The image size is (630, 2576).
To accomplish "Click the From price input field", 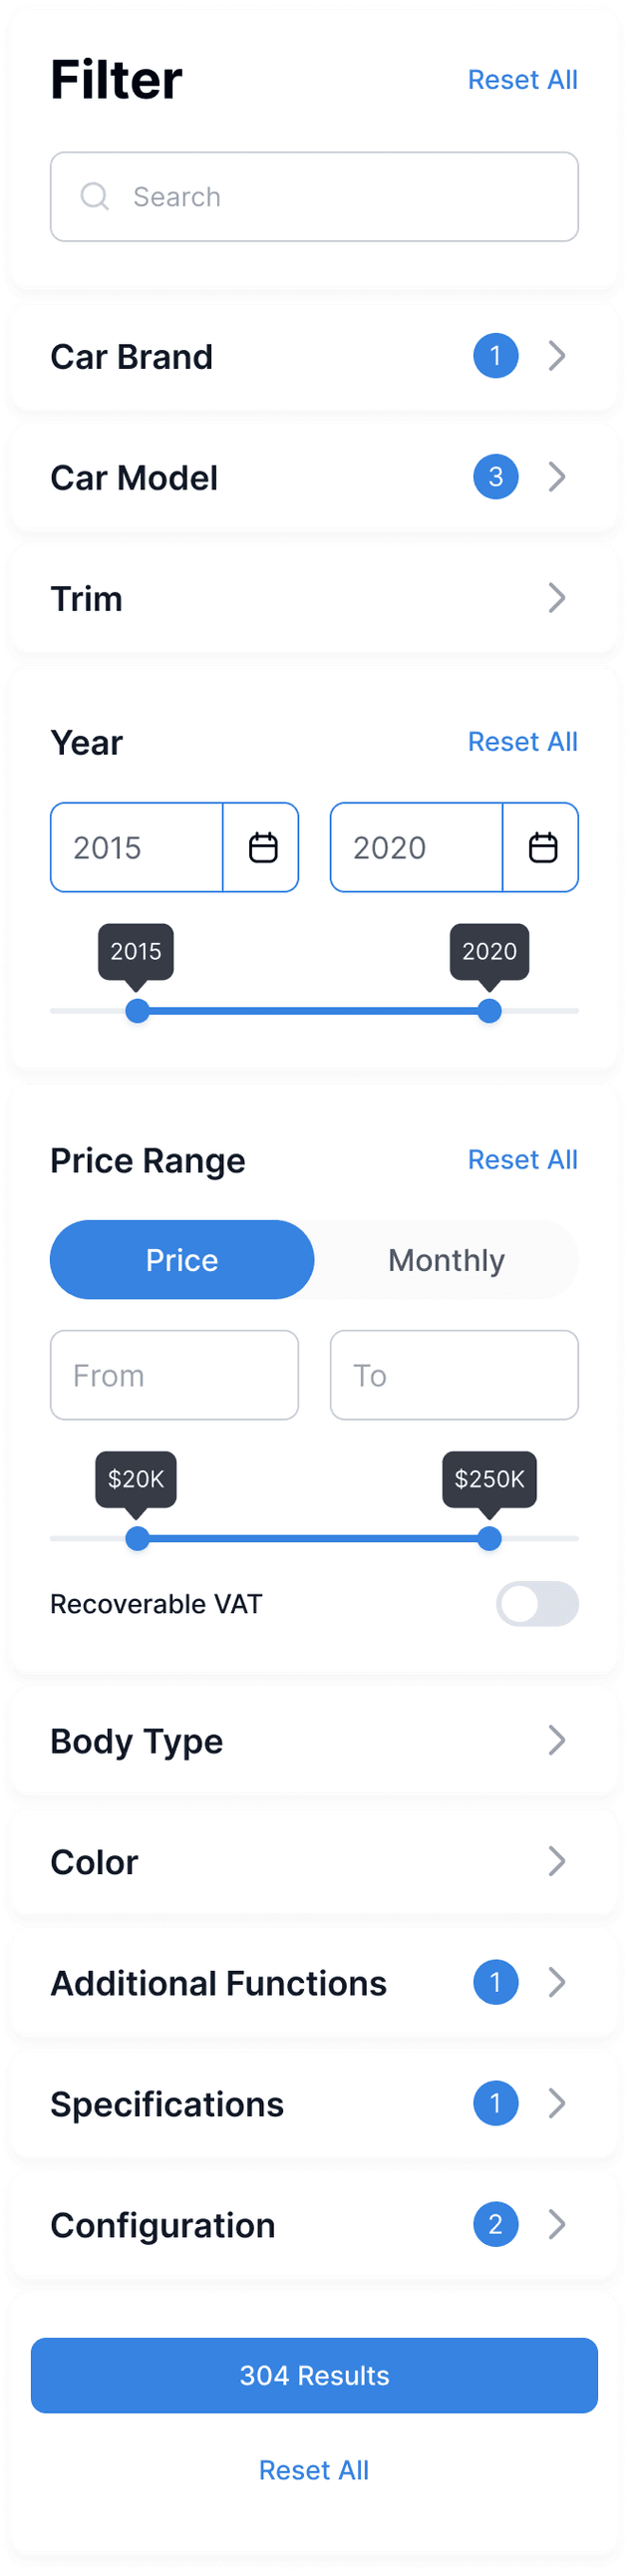I will [174, 1375].
